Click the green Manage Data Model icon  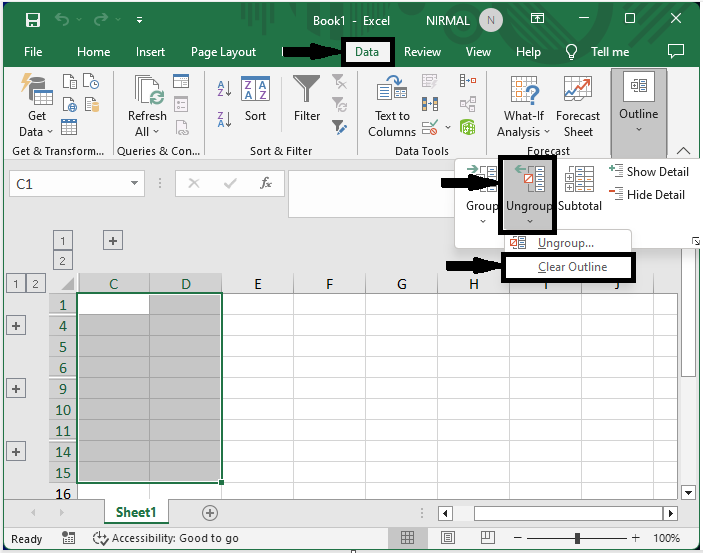468,127
